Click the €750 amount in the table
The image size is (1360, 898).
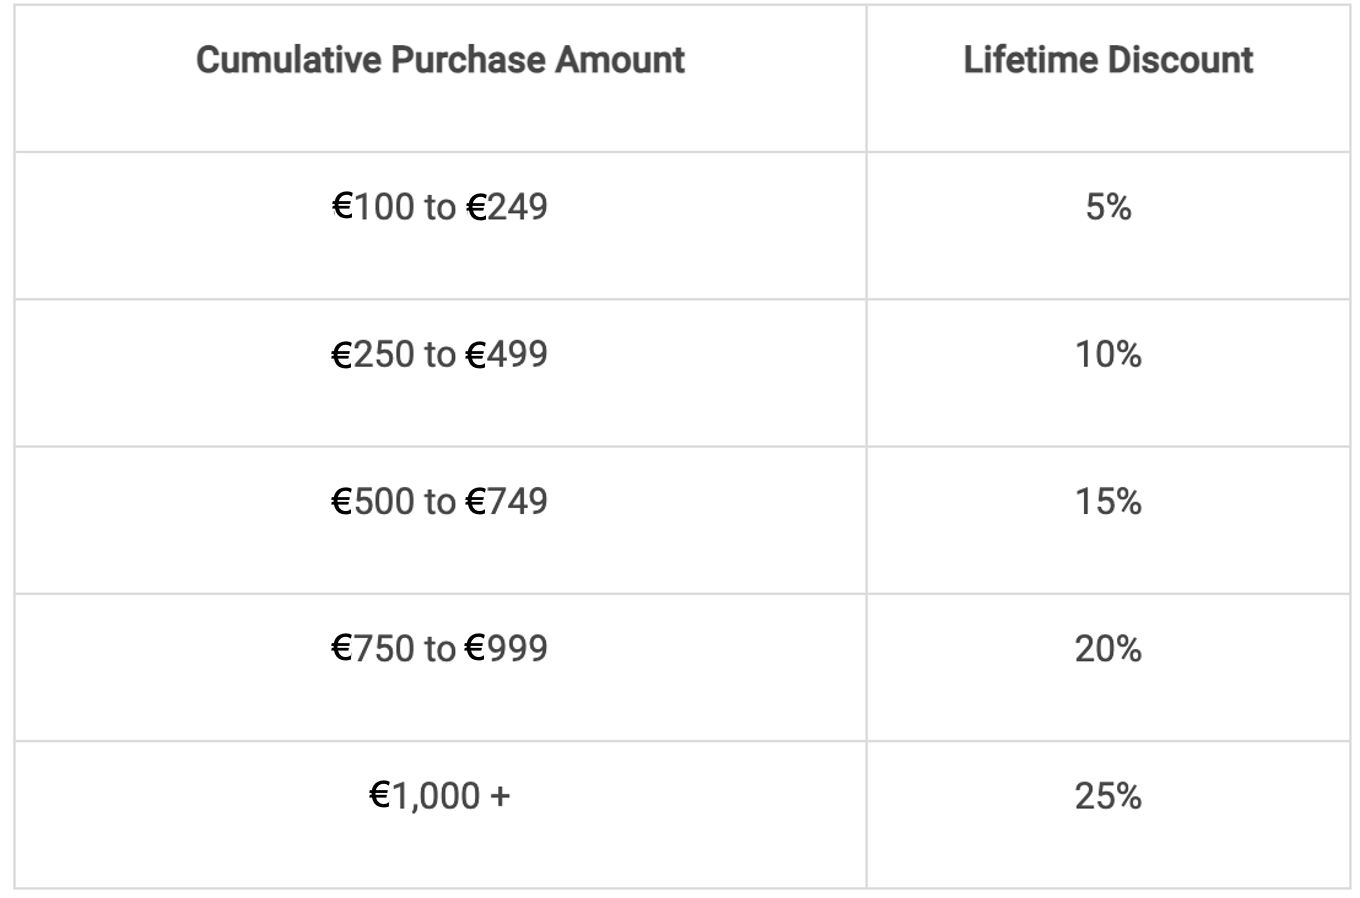tap(373, 648)
